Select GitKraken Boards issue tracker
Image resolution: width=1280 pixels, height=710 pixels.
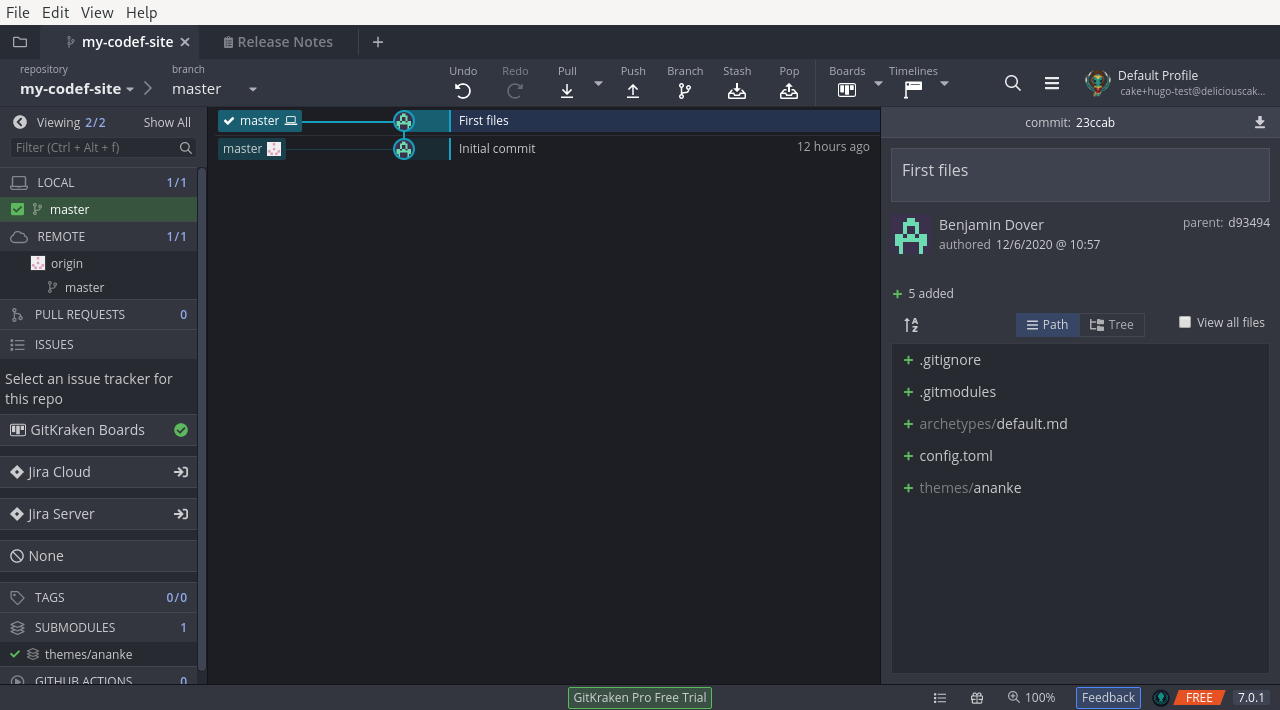(98, 430)
